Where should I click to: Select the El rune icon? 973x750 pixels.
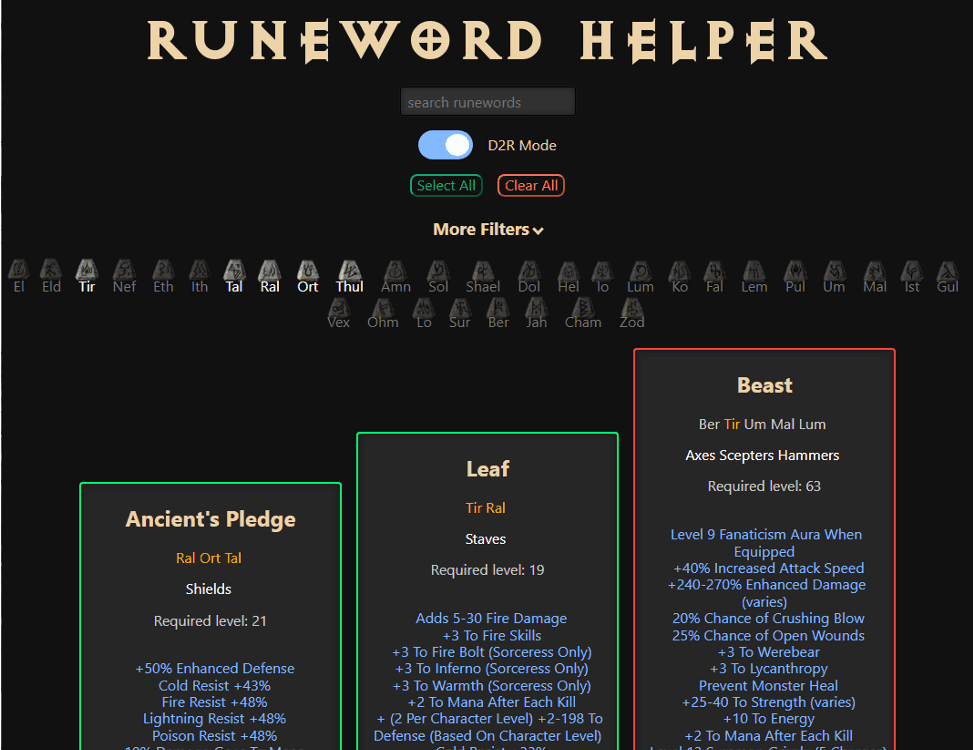[x=19, y=270]
